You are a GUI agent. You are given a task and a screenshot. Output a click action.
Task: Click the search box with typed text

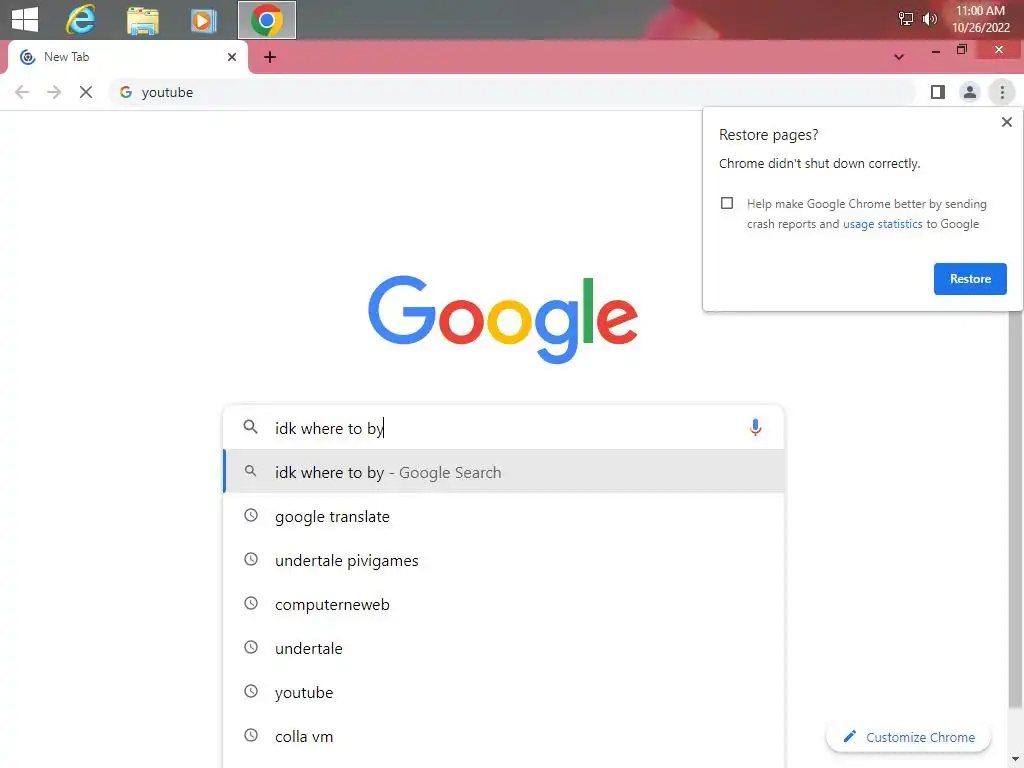503,428
